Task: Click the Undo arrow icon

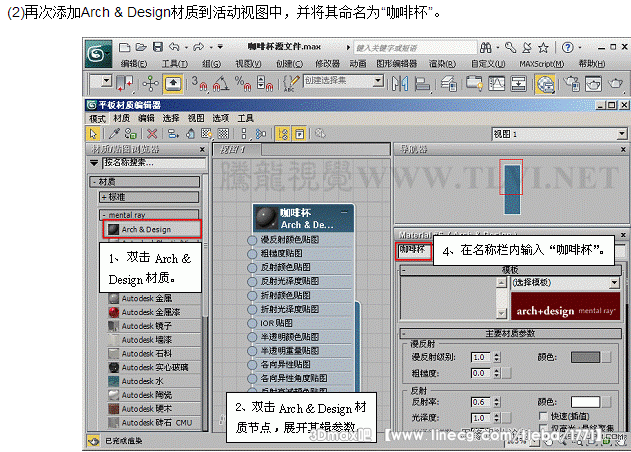Action: [174, 47]
